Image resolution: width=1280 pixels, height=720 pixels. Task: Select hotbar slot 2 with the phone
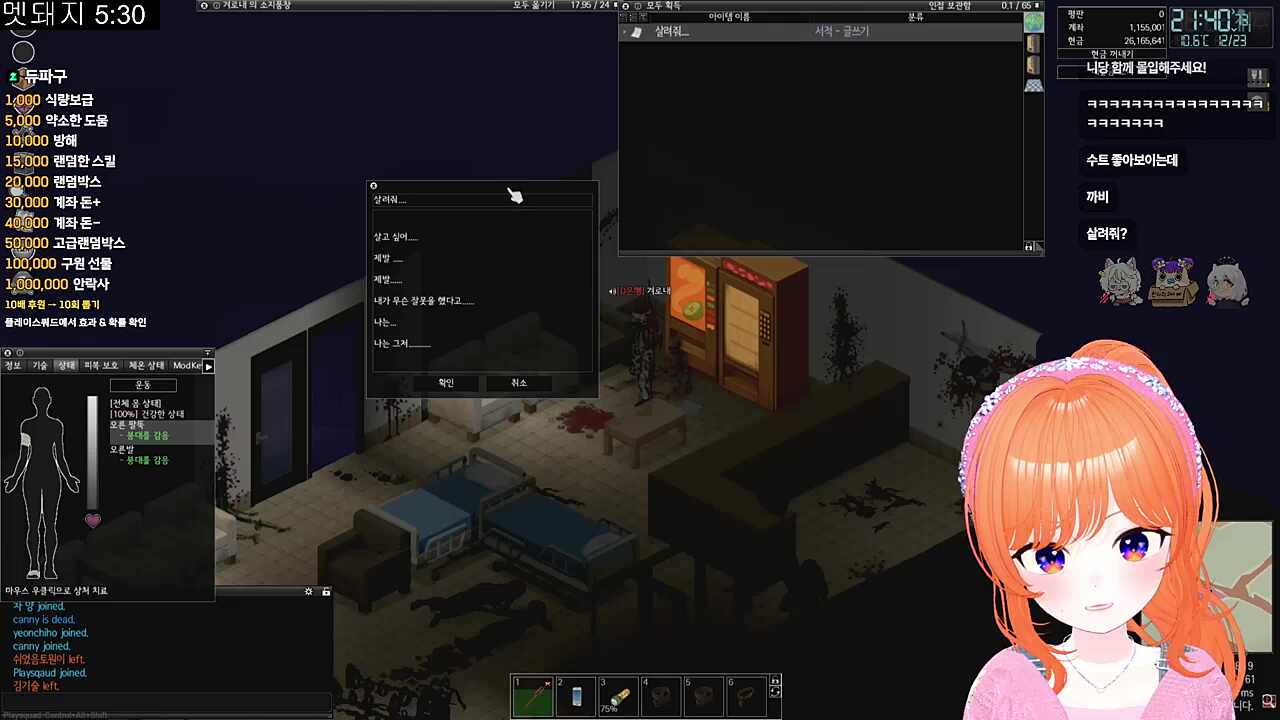[x=576, y=696]
